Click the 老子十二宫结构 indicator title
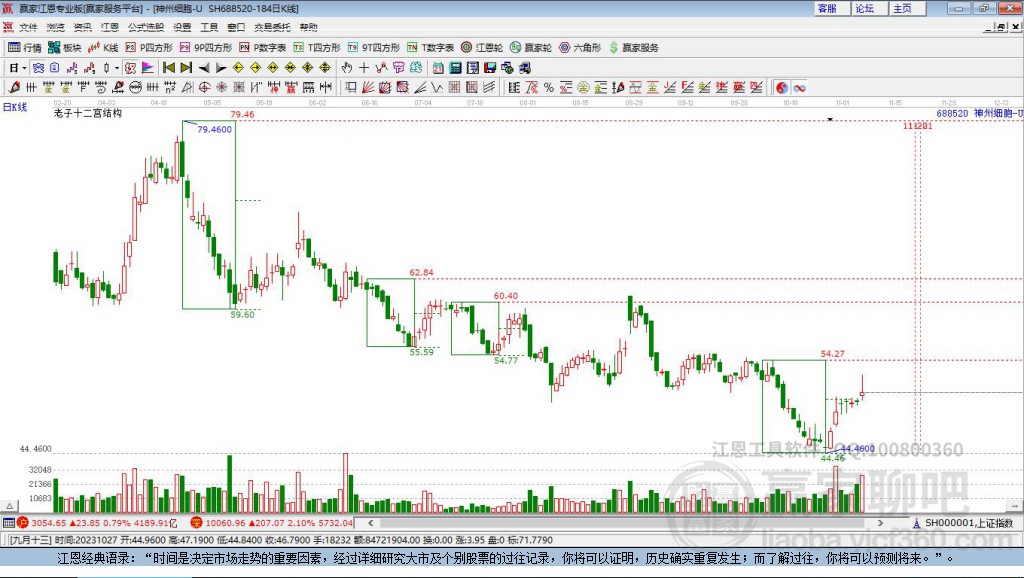The width and height of the screenshot is (1024, 578). [88, 113]
